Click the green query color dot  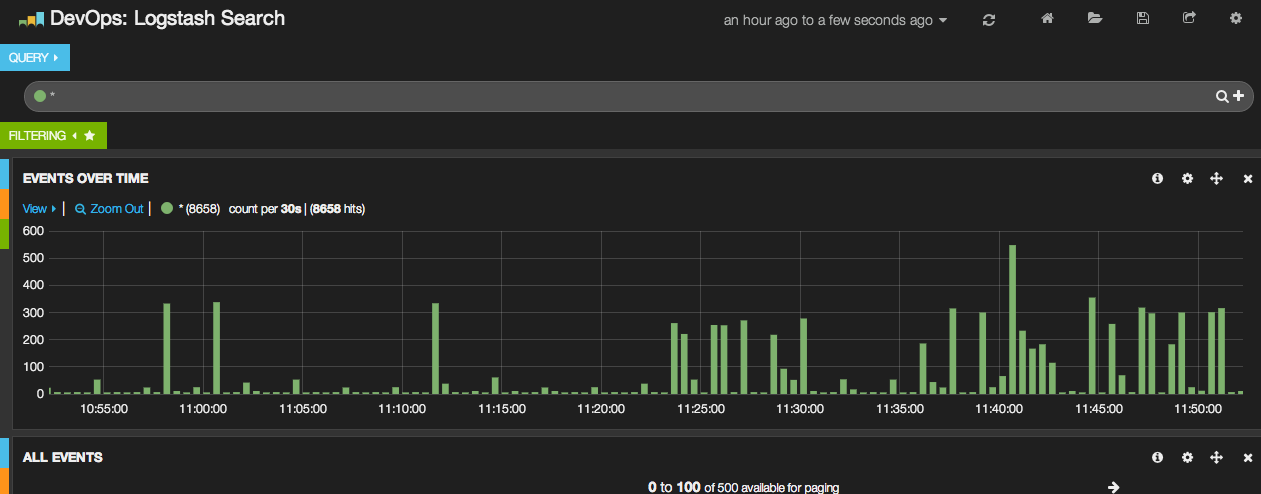(x=40, y=96)
